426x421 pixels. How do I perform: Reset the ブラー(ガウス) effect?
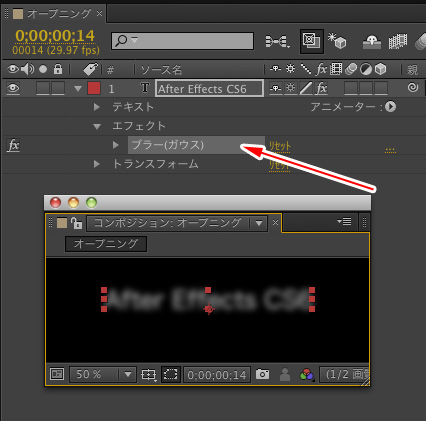pos(280,146)
